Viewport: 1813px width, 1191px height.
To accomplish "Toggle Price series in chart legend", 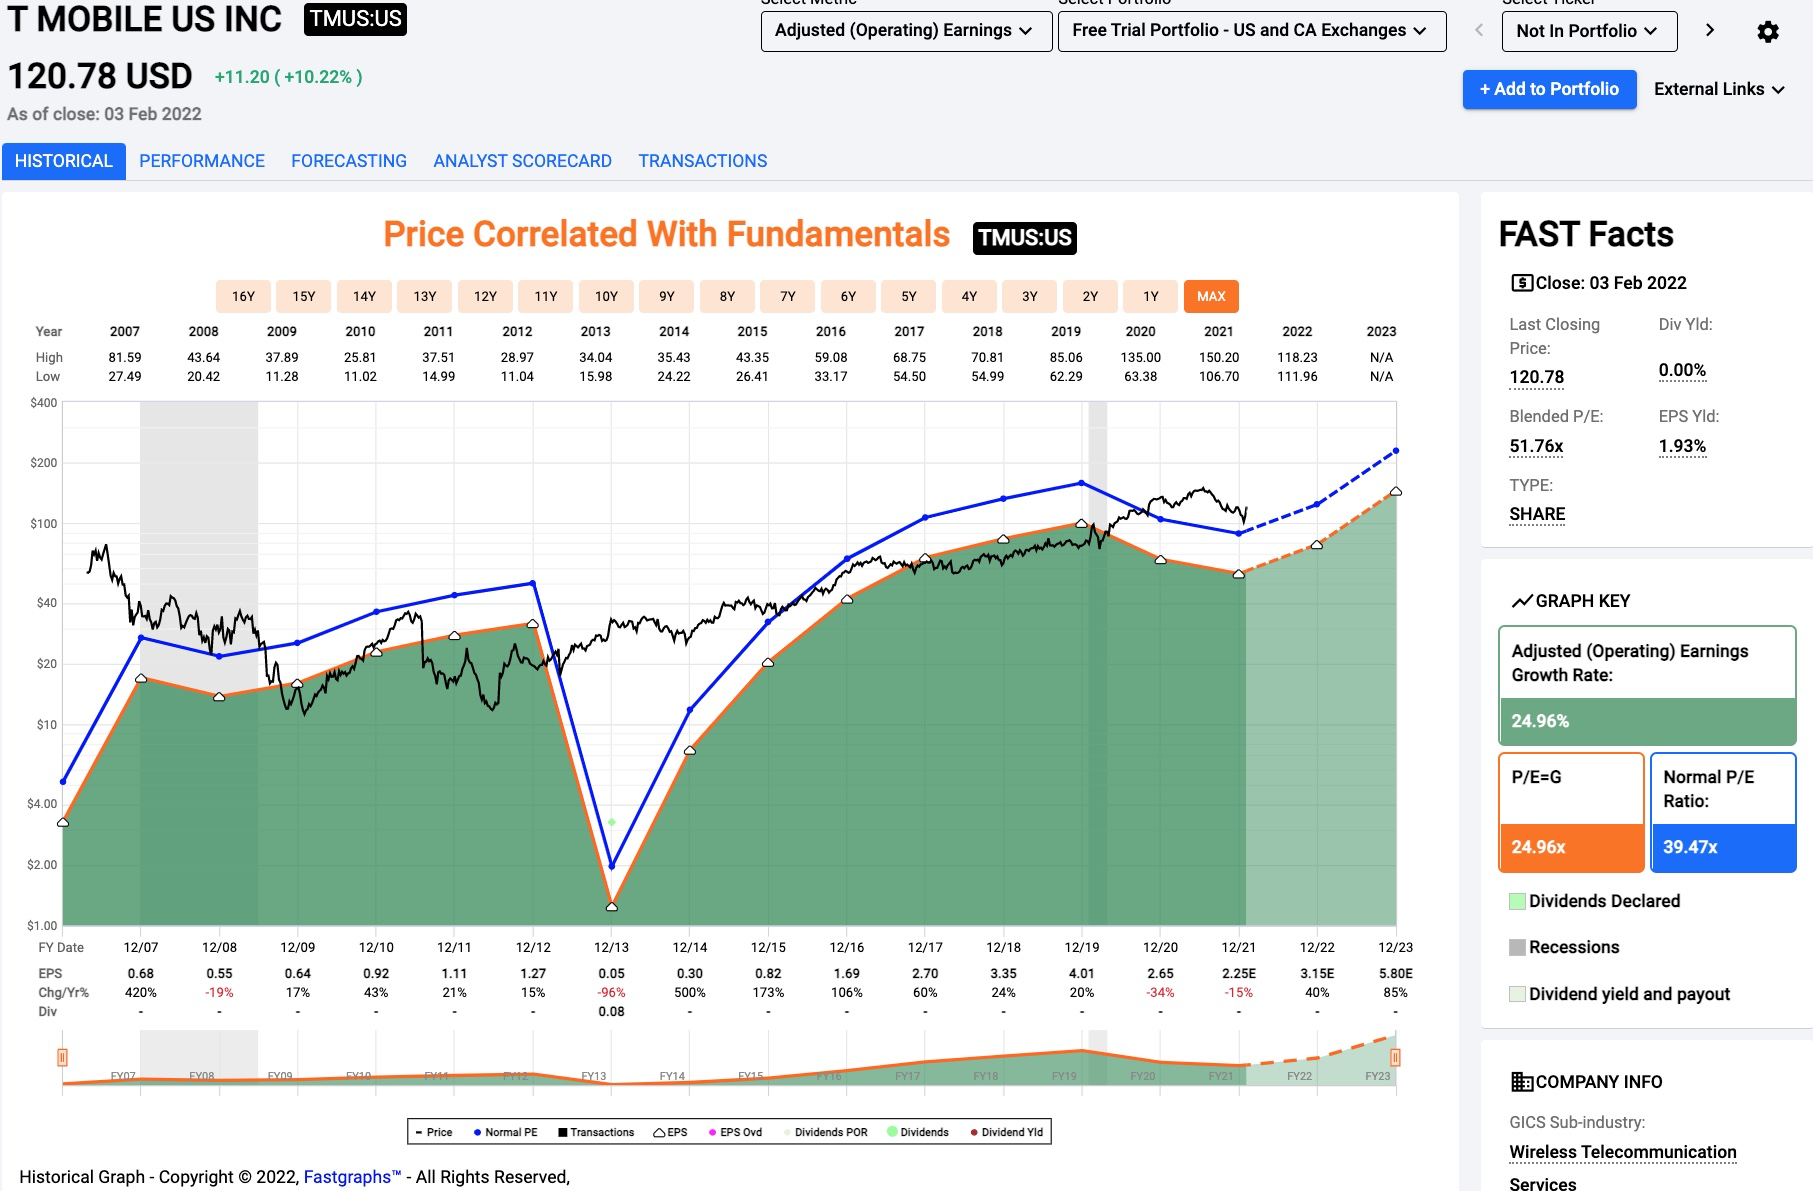I will [434, 1132].
